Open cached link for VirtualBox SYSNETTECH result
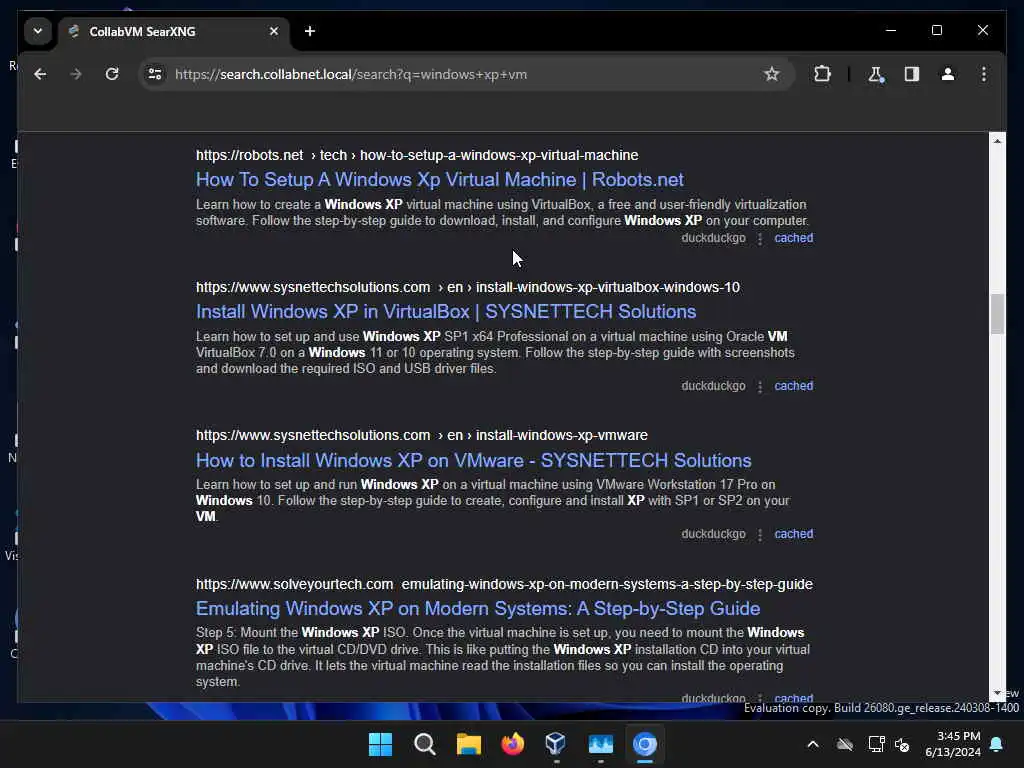The height and width of the screenshot is (768, 1024). [x=793, y=386]
